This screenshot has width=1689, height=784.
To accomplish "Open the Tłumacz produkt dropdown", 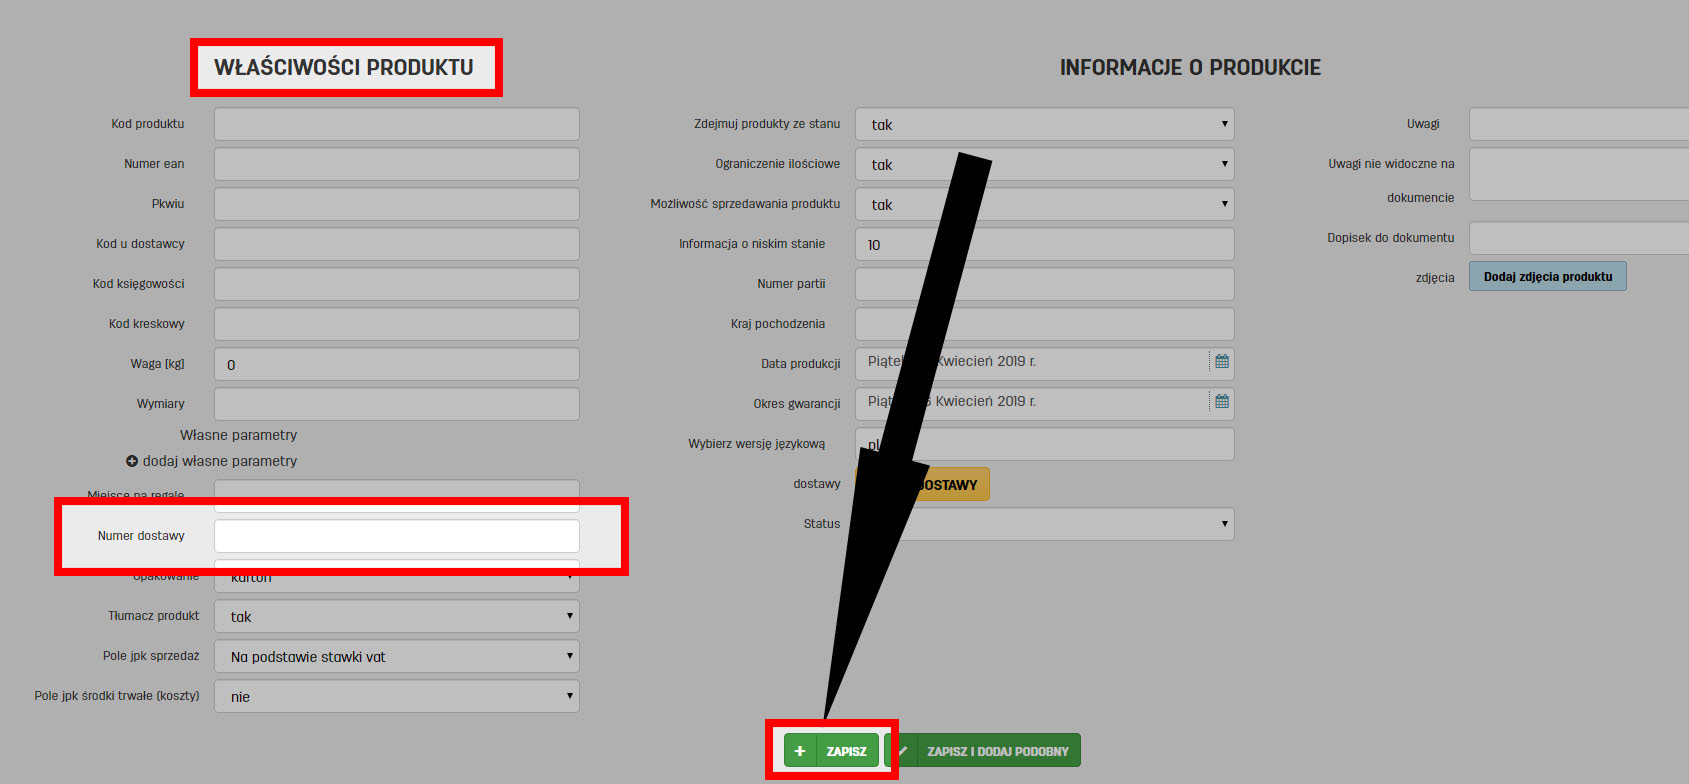I will pos(397,616).
